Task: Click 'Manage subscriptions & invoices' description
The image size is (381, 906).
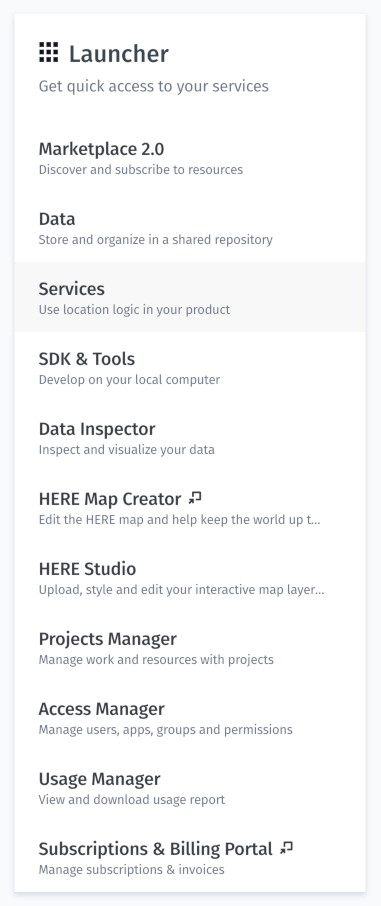Action: (131, 870)
